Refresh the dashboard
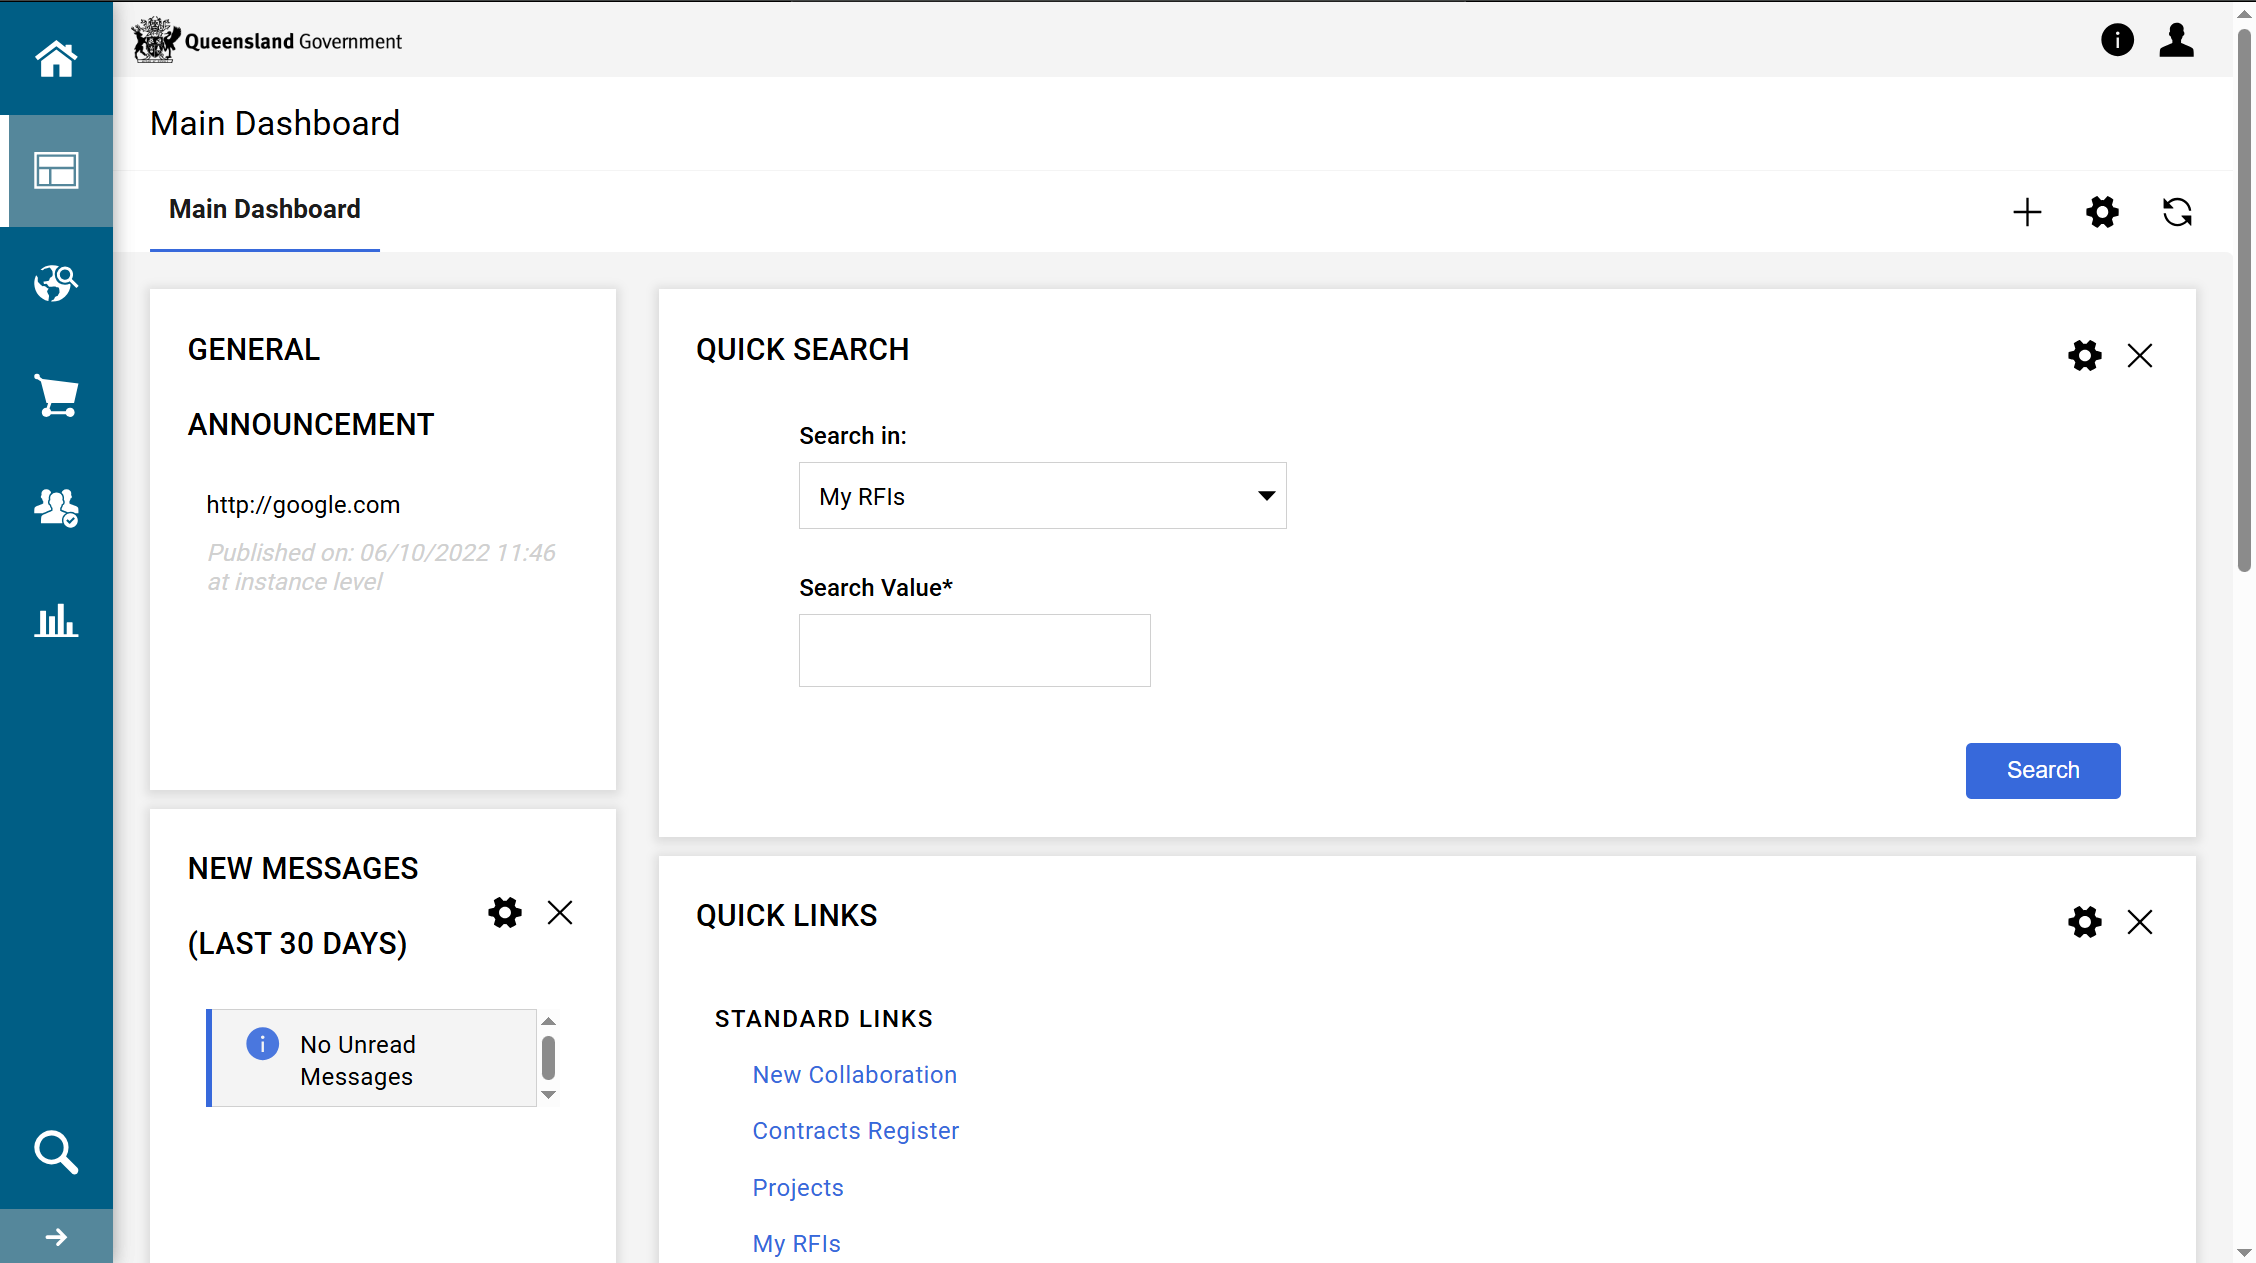 [x=2177, y=212]
